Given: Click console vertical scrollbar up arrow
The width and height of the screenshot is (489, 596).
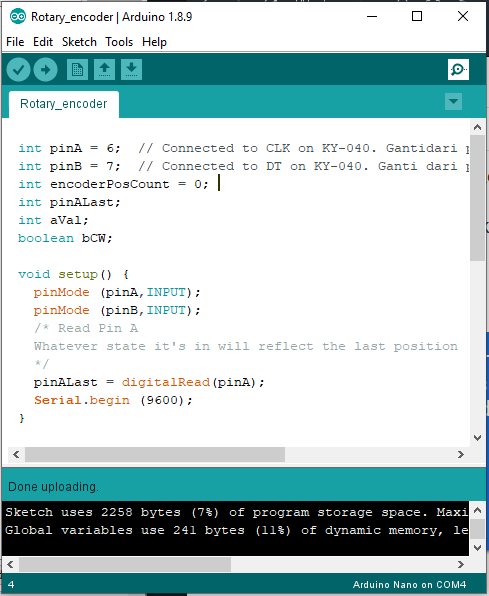Looking at the screenshot, I should tap(478, 510).
